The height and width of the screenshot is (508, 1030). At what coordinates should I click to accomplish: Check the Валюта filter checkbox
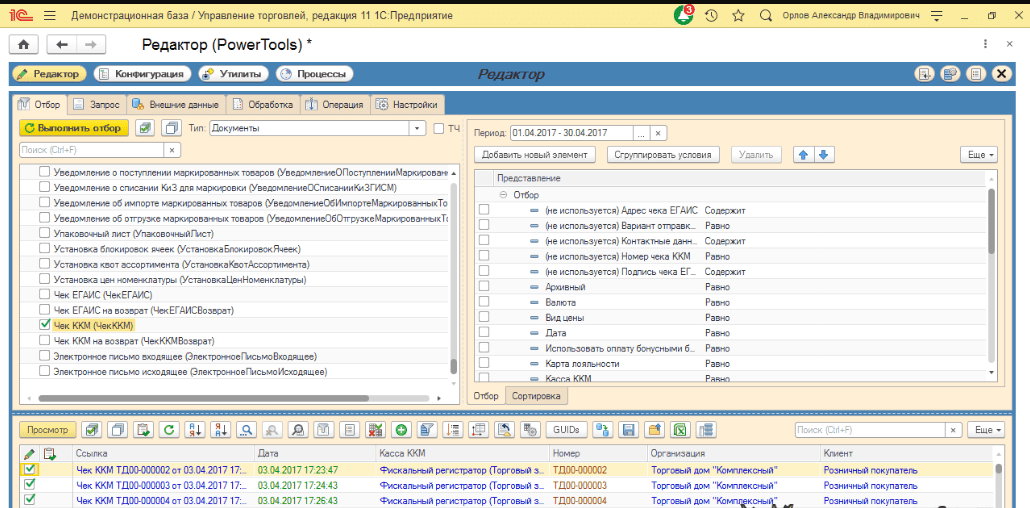point(484,301)
